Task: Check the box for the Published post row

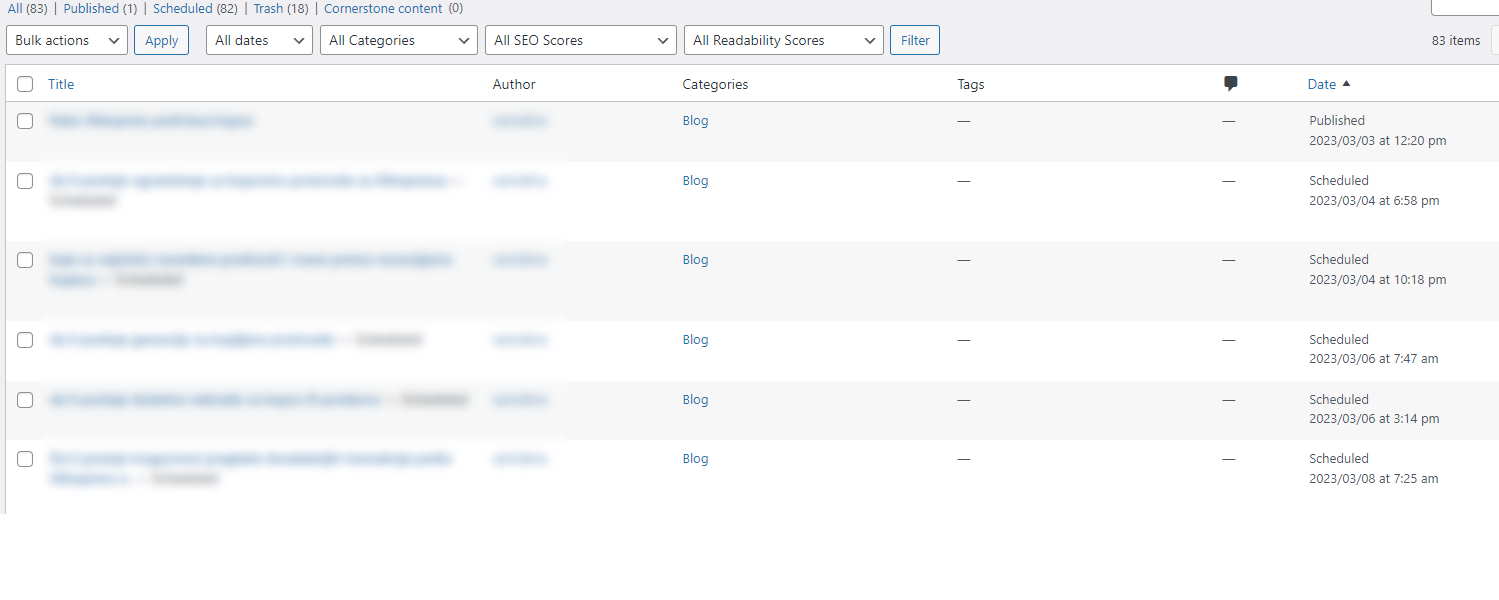Action: click(25, 121)
